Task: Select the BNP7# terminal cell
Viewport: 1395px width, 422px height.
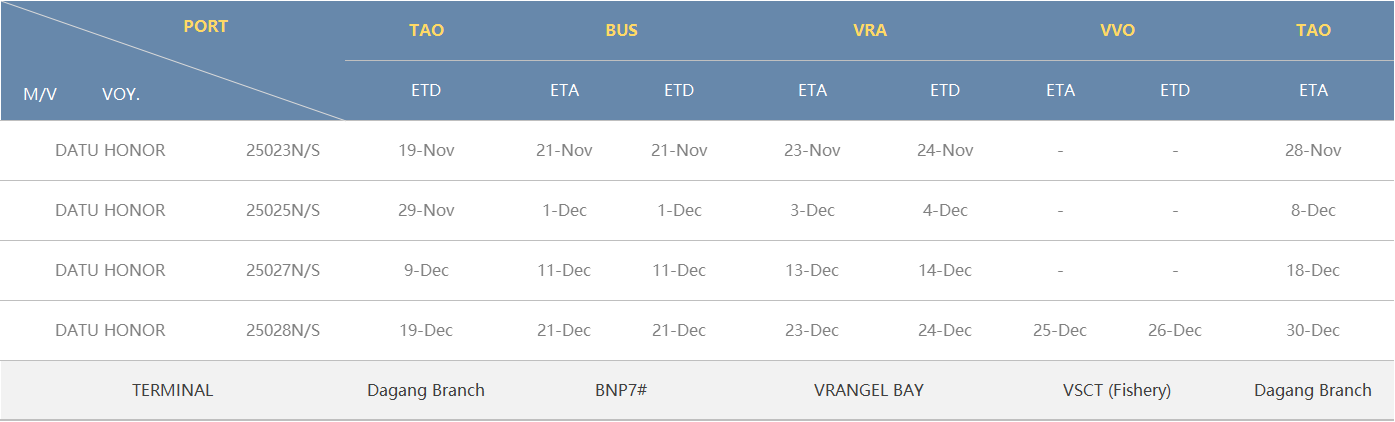Action: point(621,390)
